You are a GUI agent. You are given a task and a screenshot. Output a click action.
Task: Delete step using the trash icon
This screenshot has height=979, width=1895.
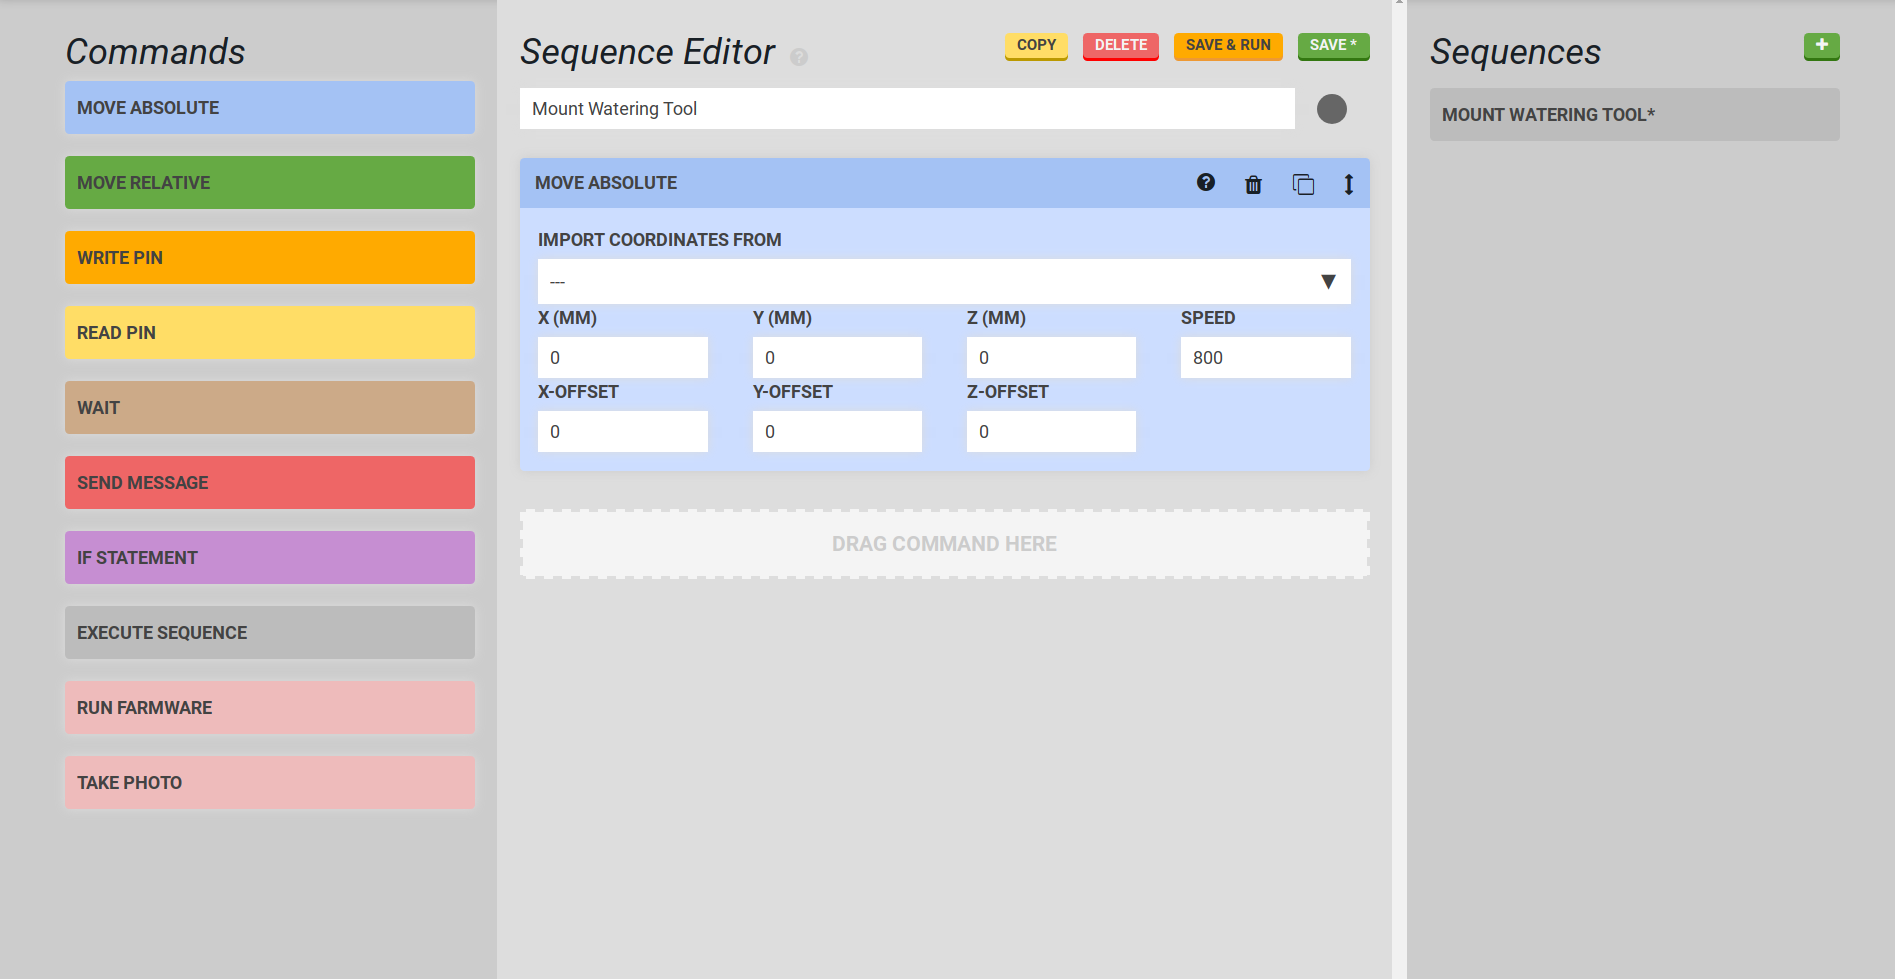tap(1253, 184)
